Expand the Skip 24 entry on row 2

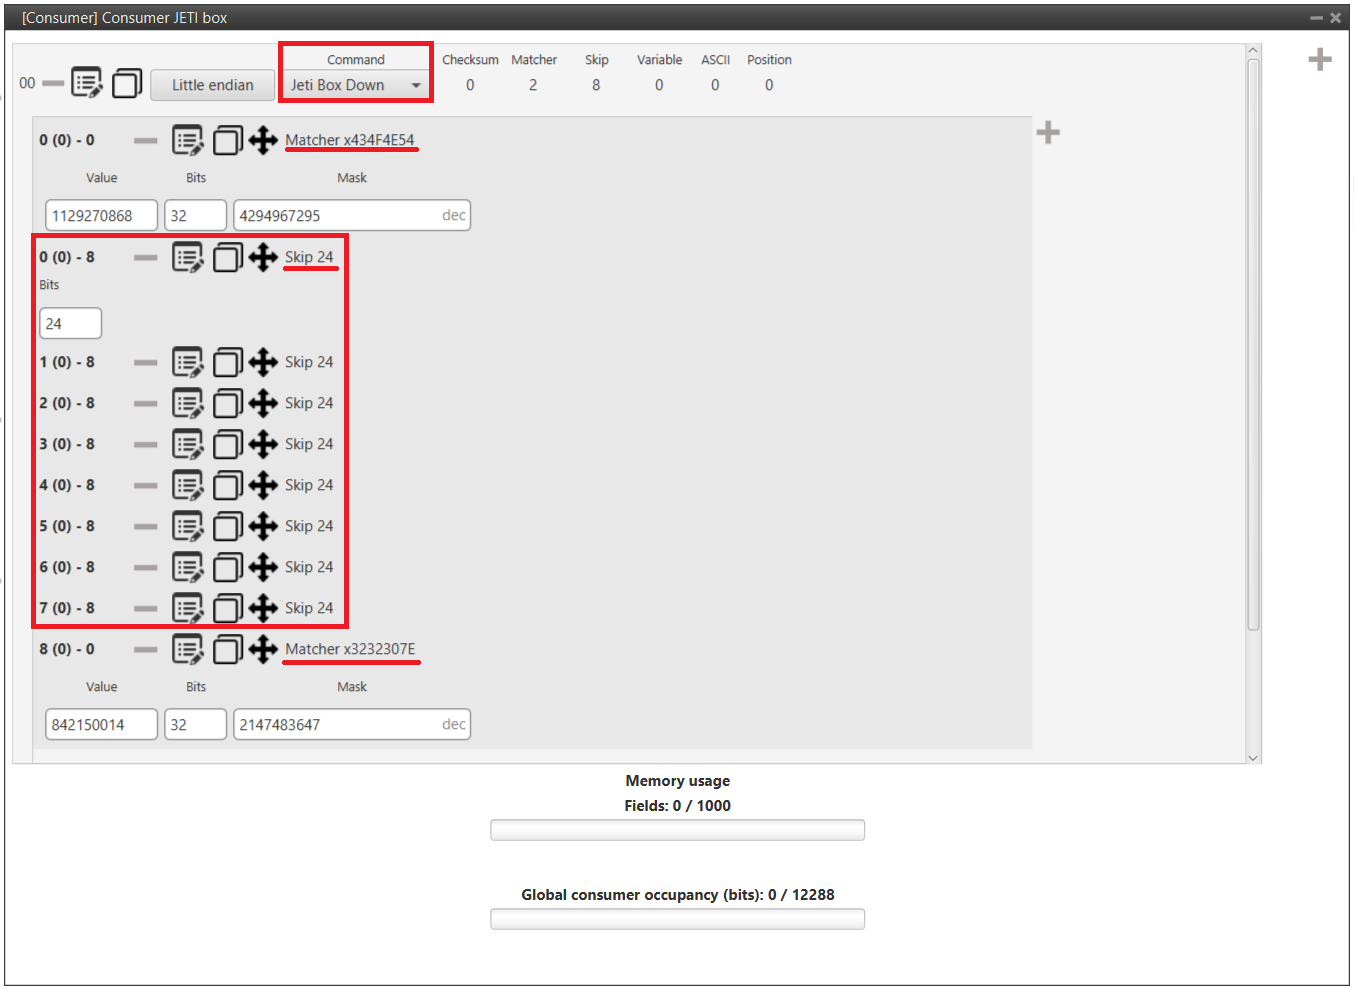[308, 403]
